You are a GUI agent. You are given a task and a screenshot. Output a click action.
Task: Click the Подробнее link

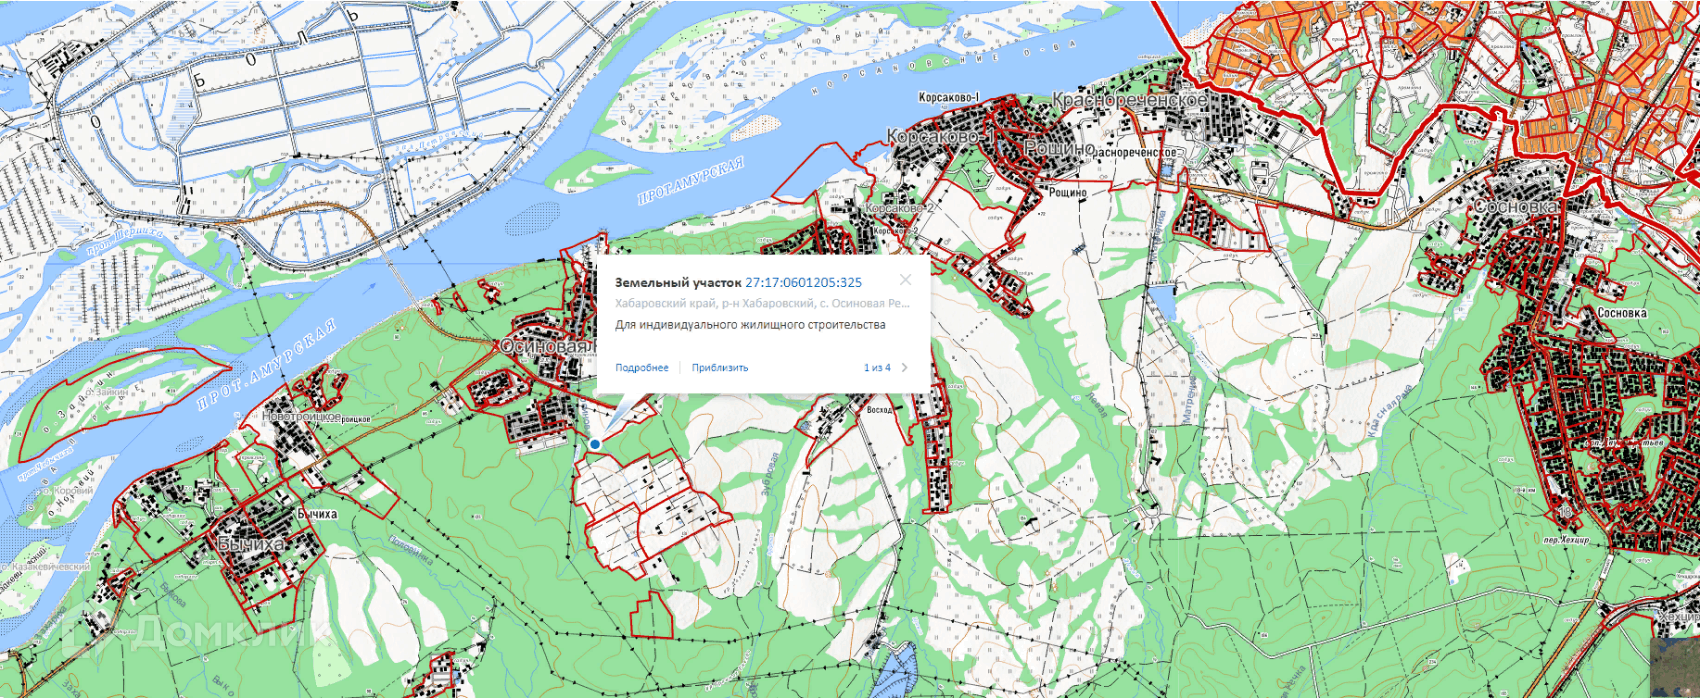pyautogui.click(x=642, y=368)
